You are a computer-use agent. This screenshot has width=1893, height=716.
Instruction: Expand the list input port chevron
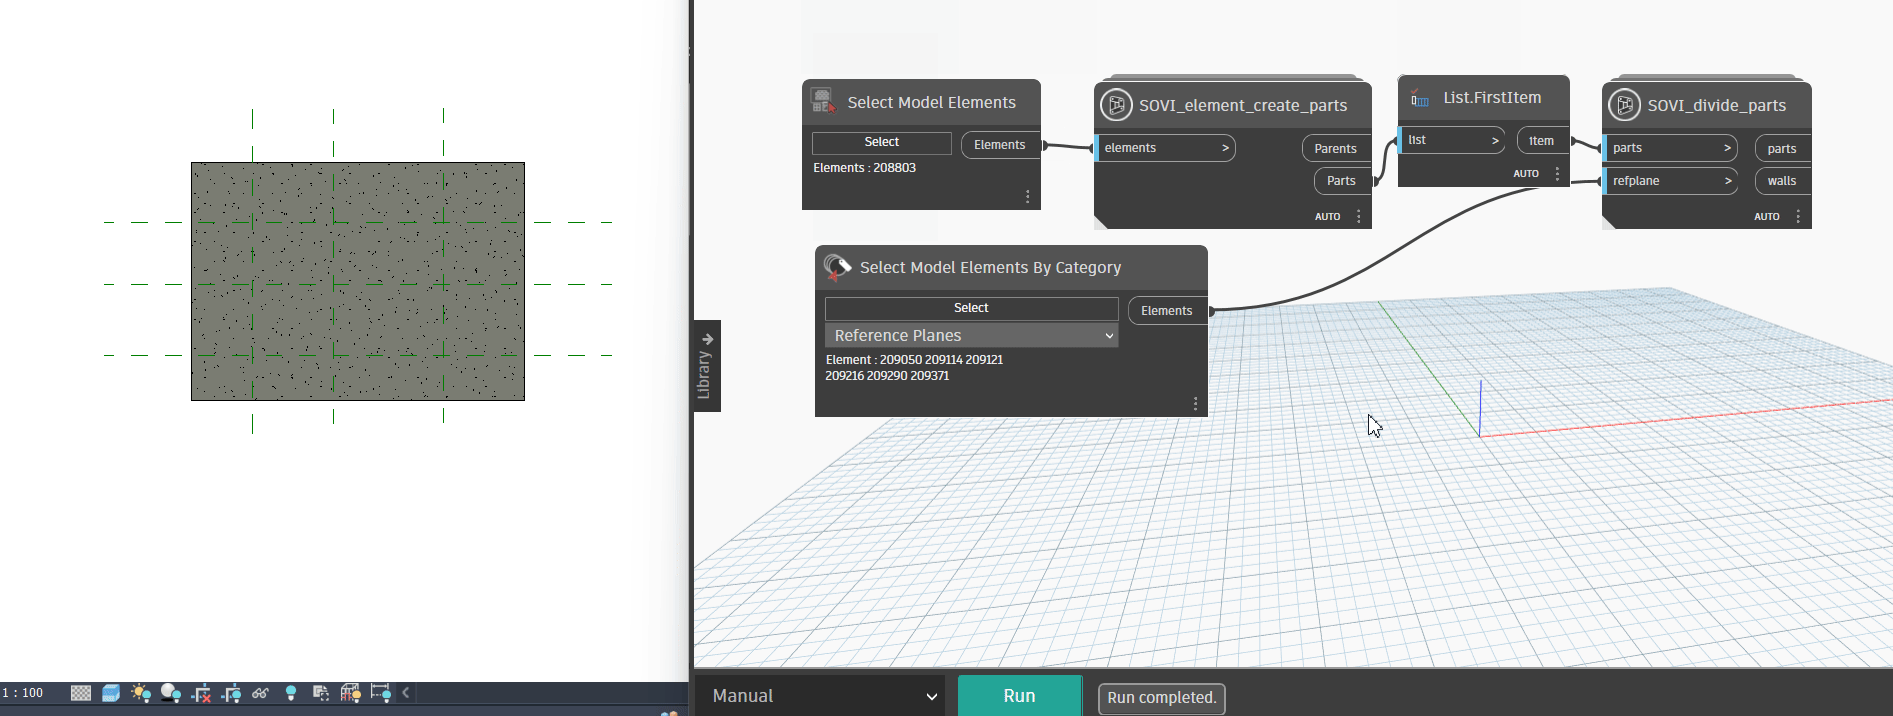[1495, 141]
